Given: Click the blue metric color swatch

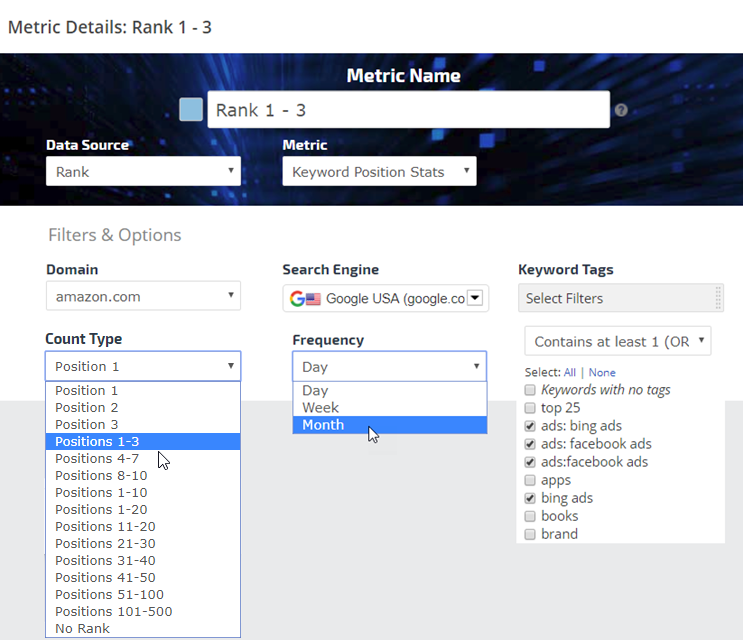Looking at the screenshot, I should point(191,109).
